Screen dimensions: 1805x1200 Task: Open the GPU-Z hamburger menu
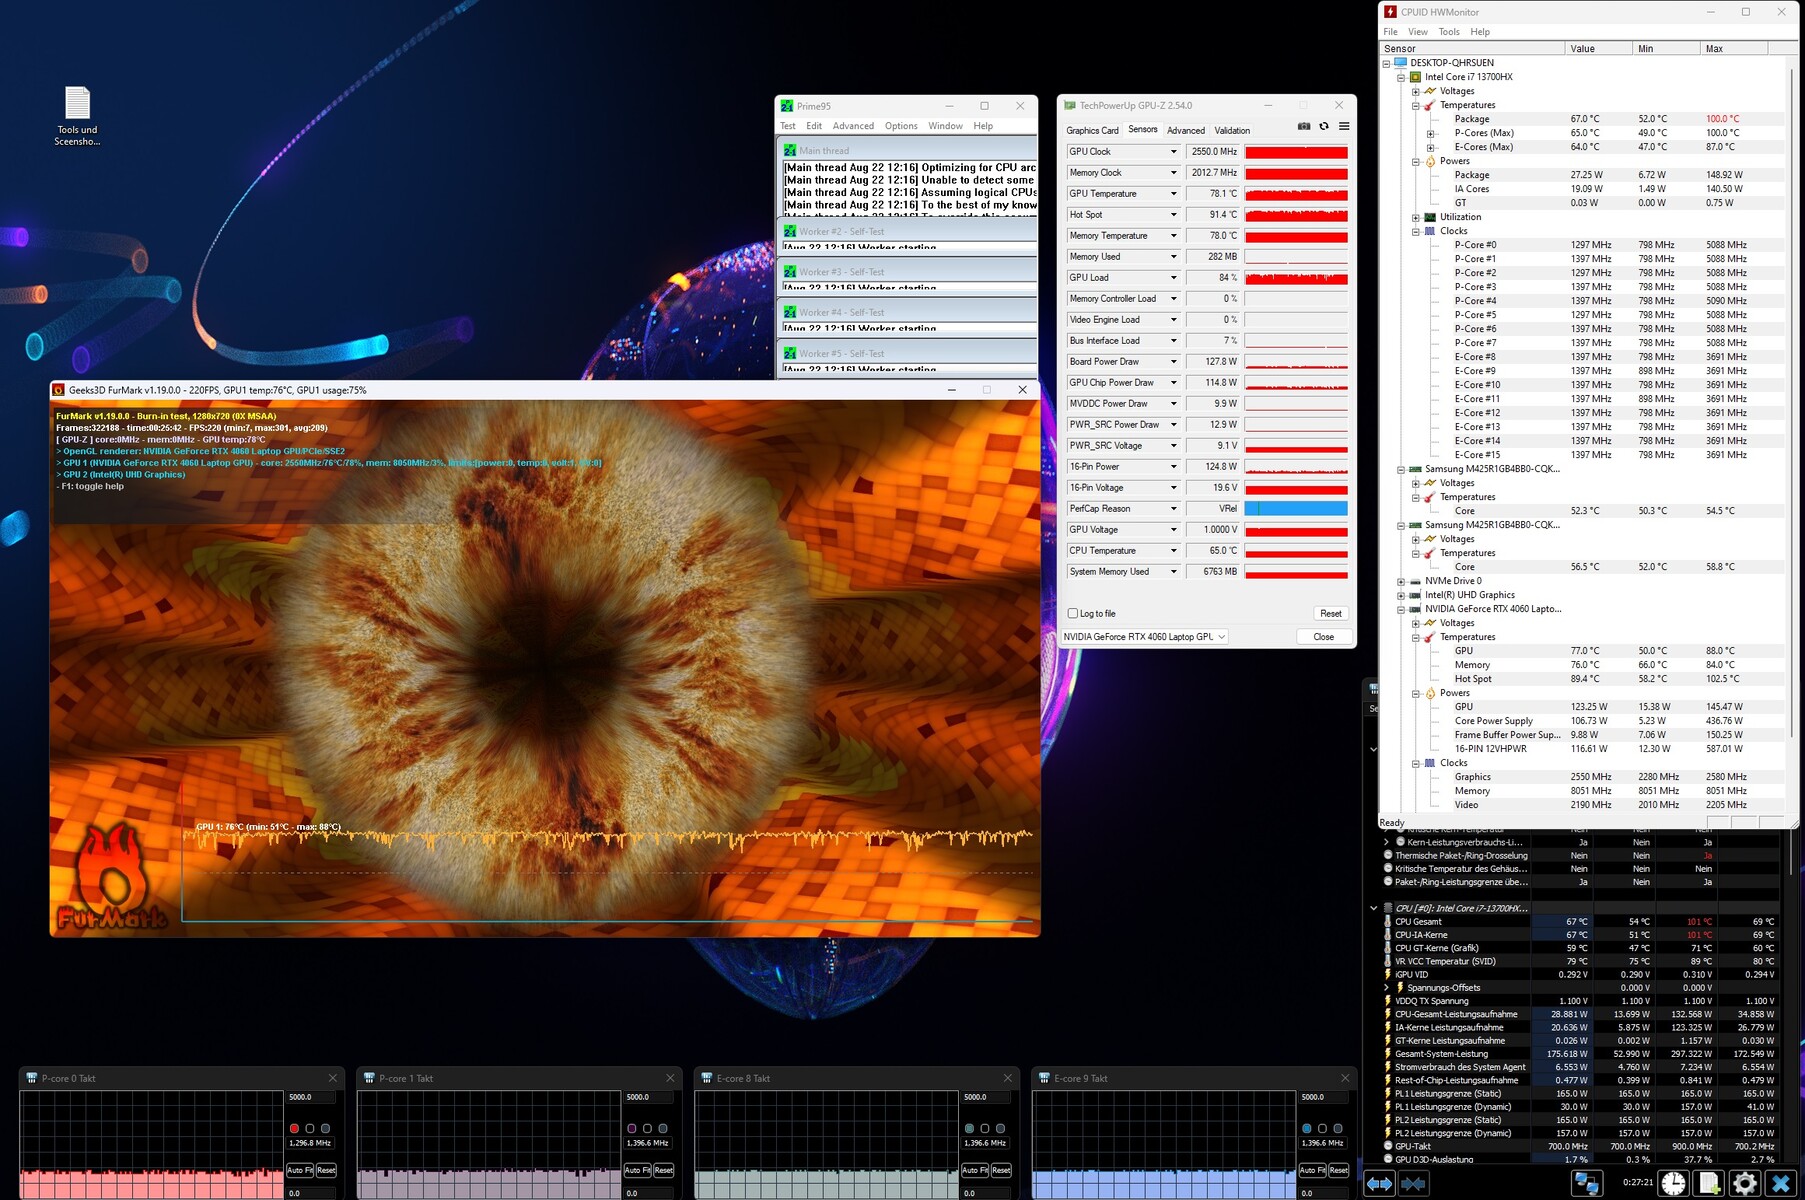point(1344,127)
